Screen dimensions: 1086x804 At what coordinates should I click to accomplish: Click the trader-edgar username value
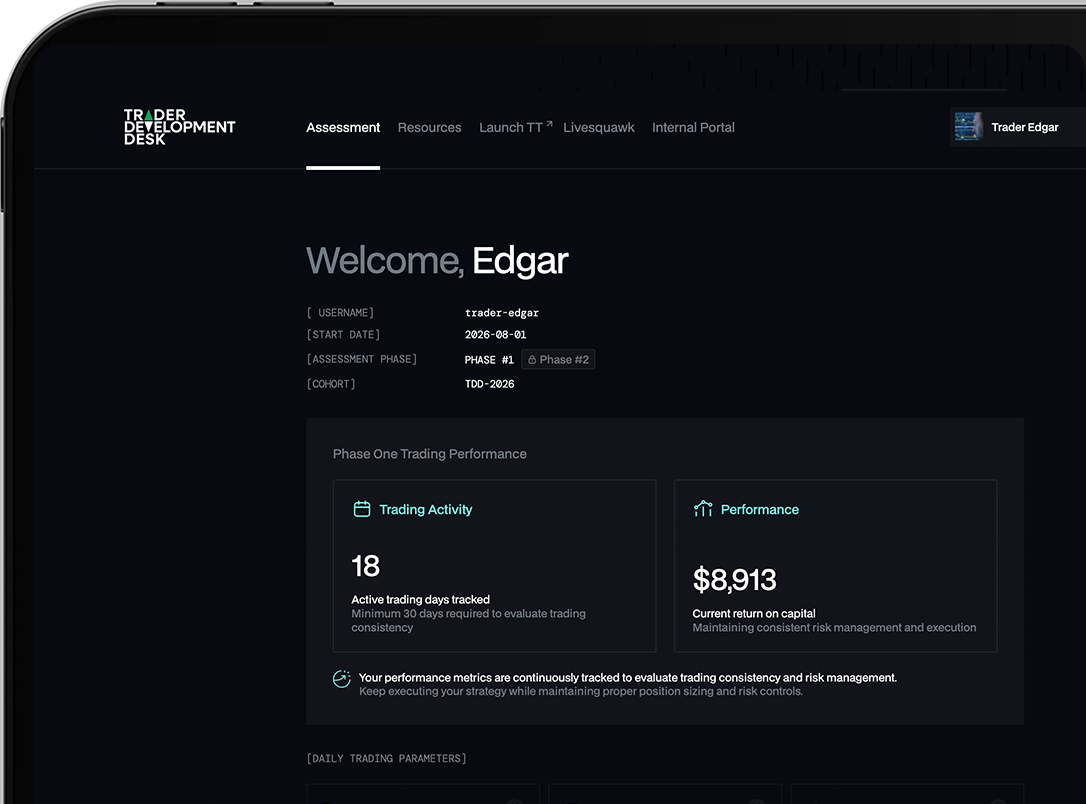click(501, 312)
